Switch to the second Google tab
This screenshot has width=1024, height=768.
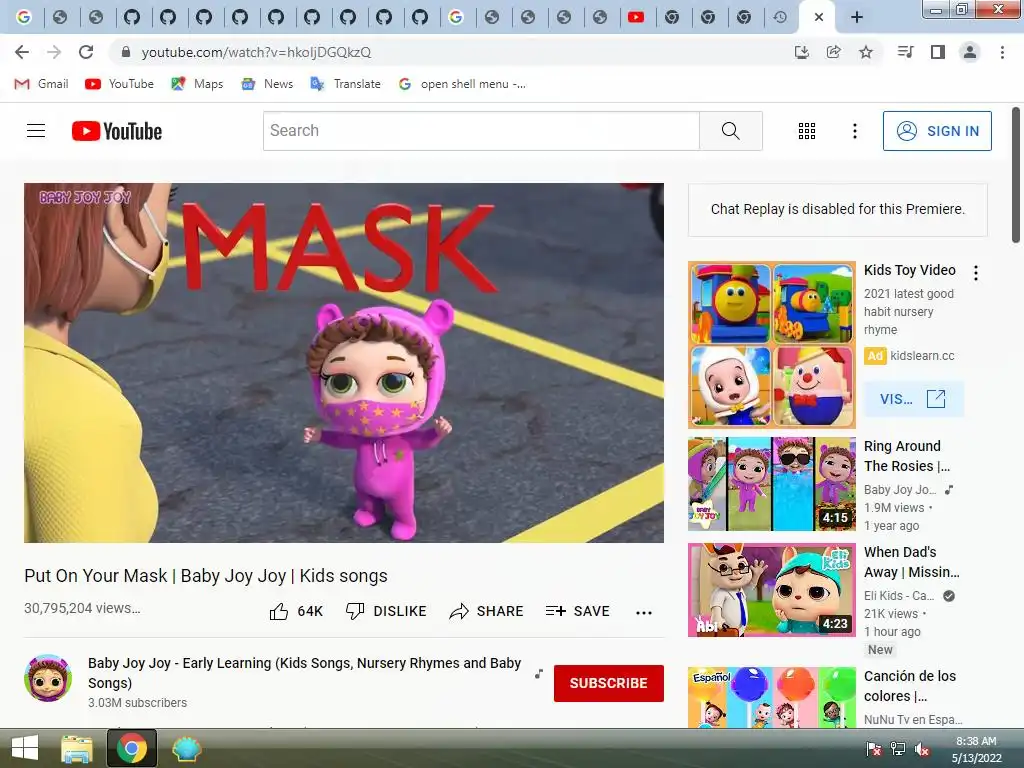tap(456, 18)
